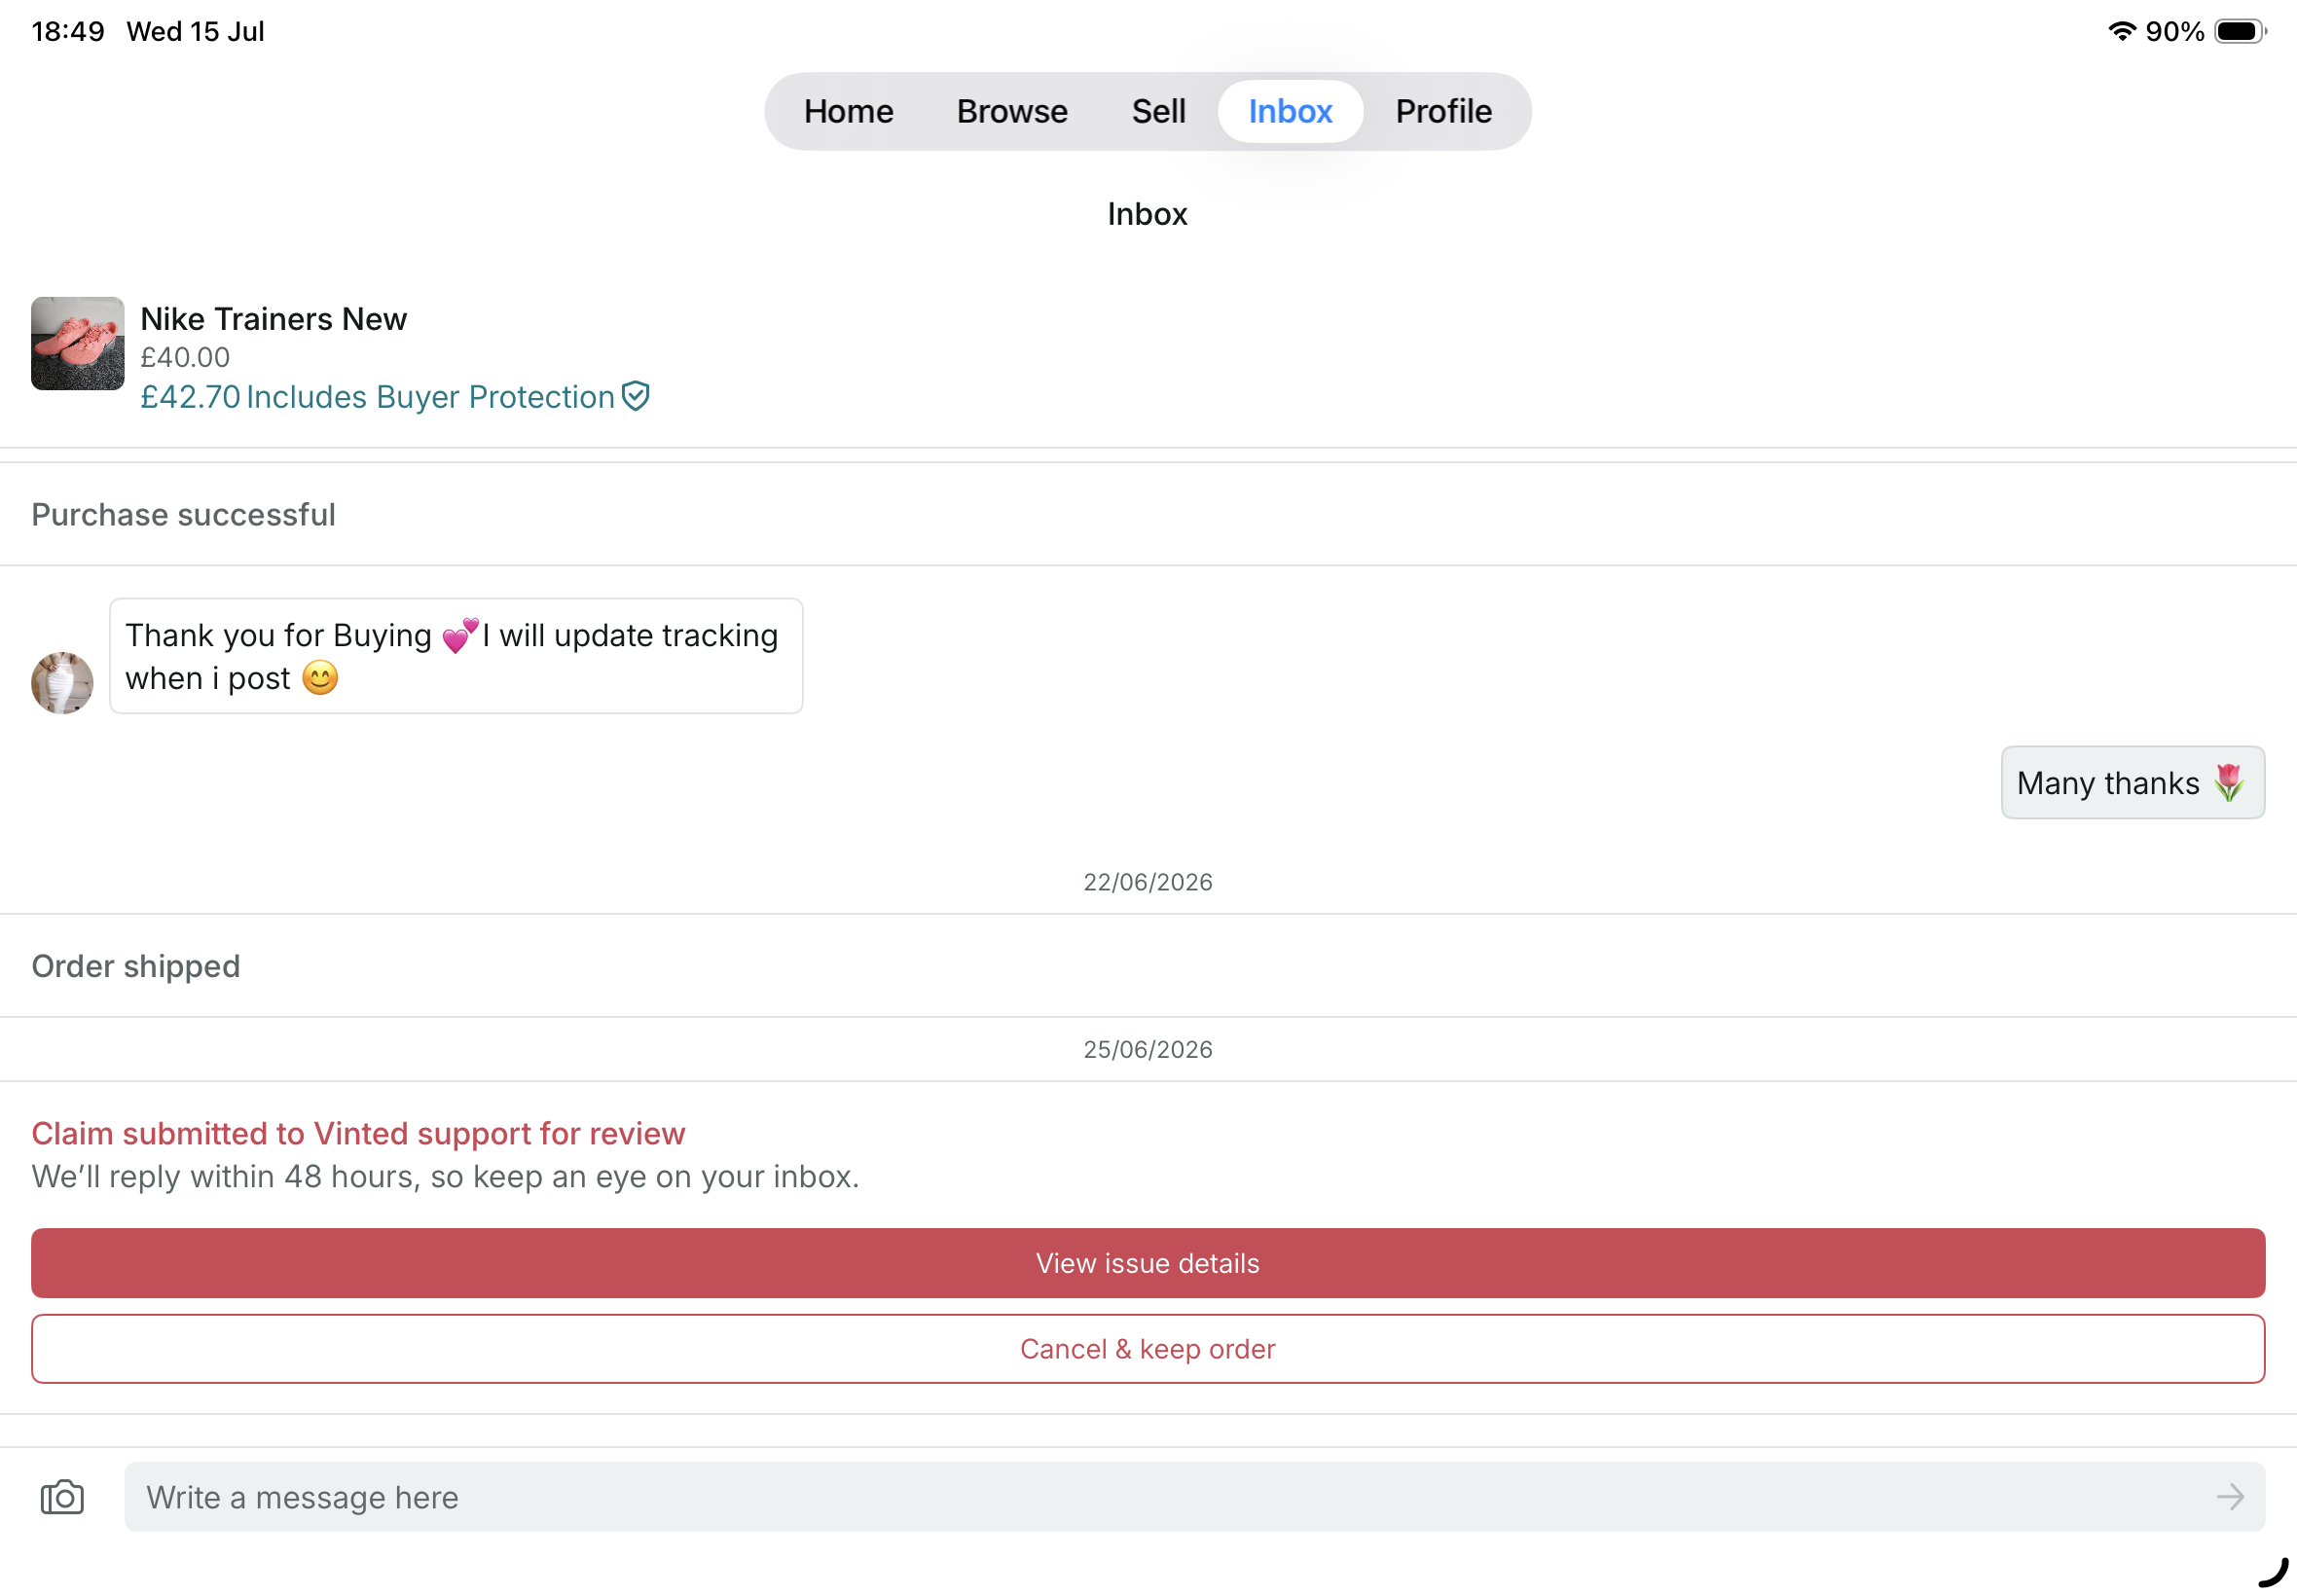2297x1596 pixels.
Task: Tap the Inbox page title
Action: pyautogui.click(x=1147, y=214)
